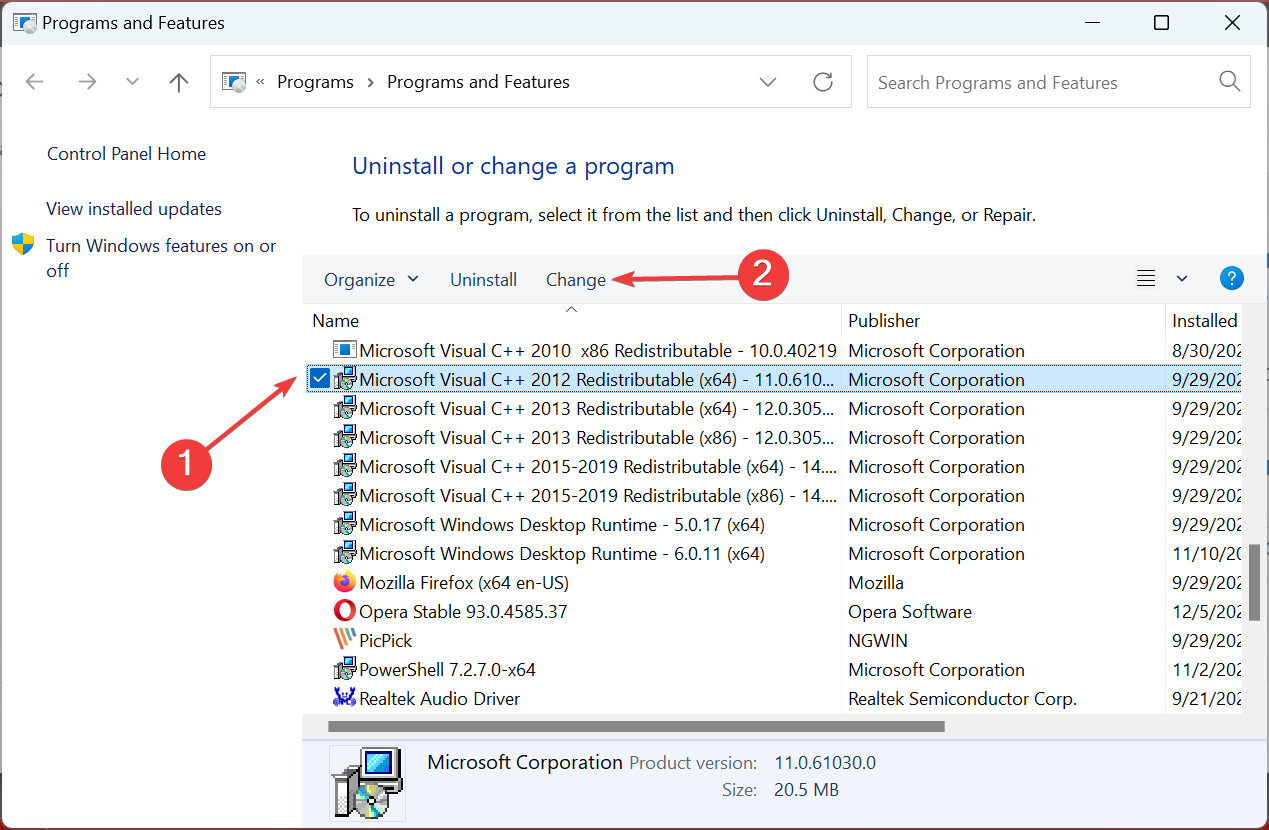Open View installed updates link

pos(134,209)
